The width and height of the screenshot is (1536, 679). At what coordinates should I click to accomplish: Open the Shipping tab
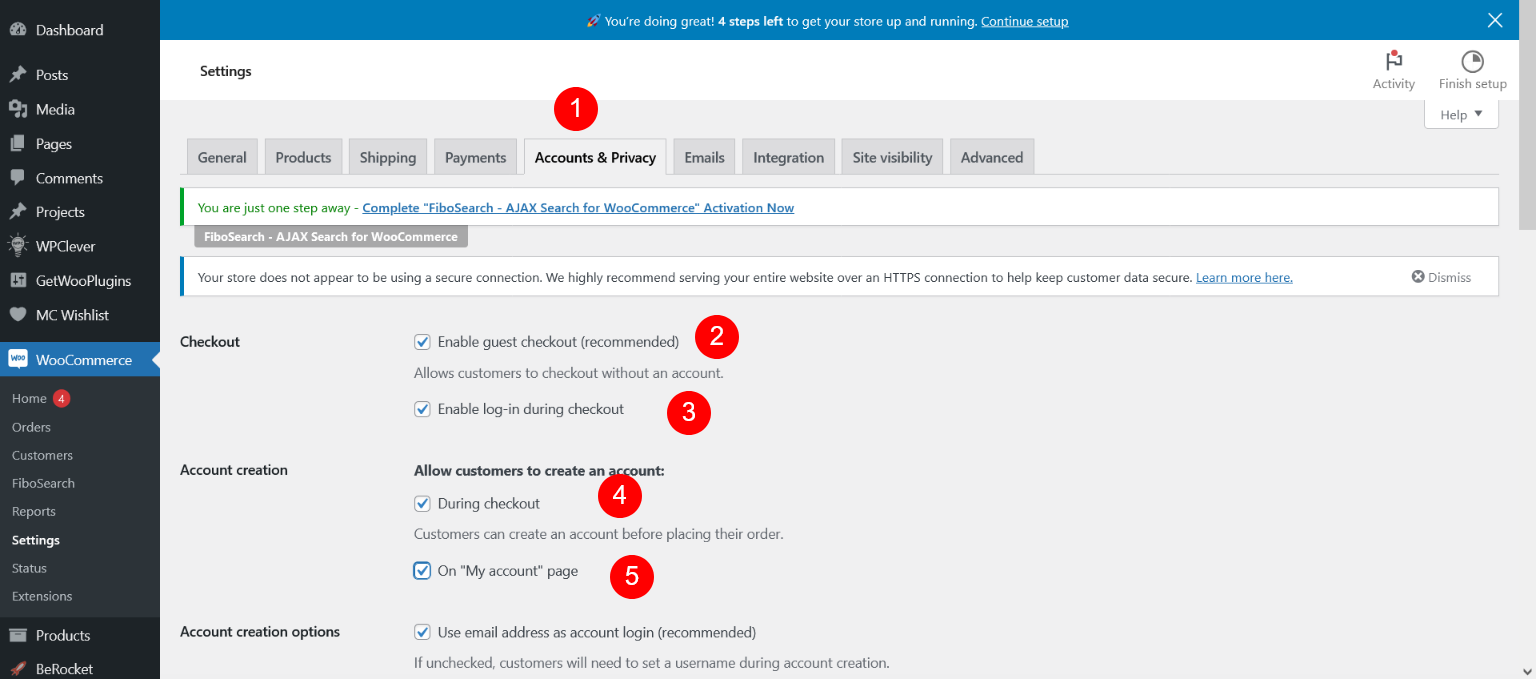pyautogui.click(x=388, y=157)
